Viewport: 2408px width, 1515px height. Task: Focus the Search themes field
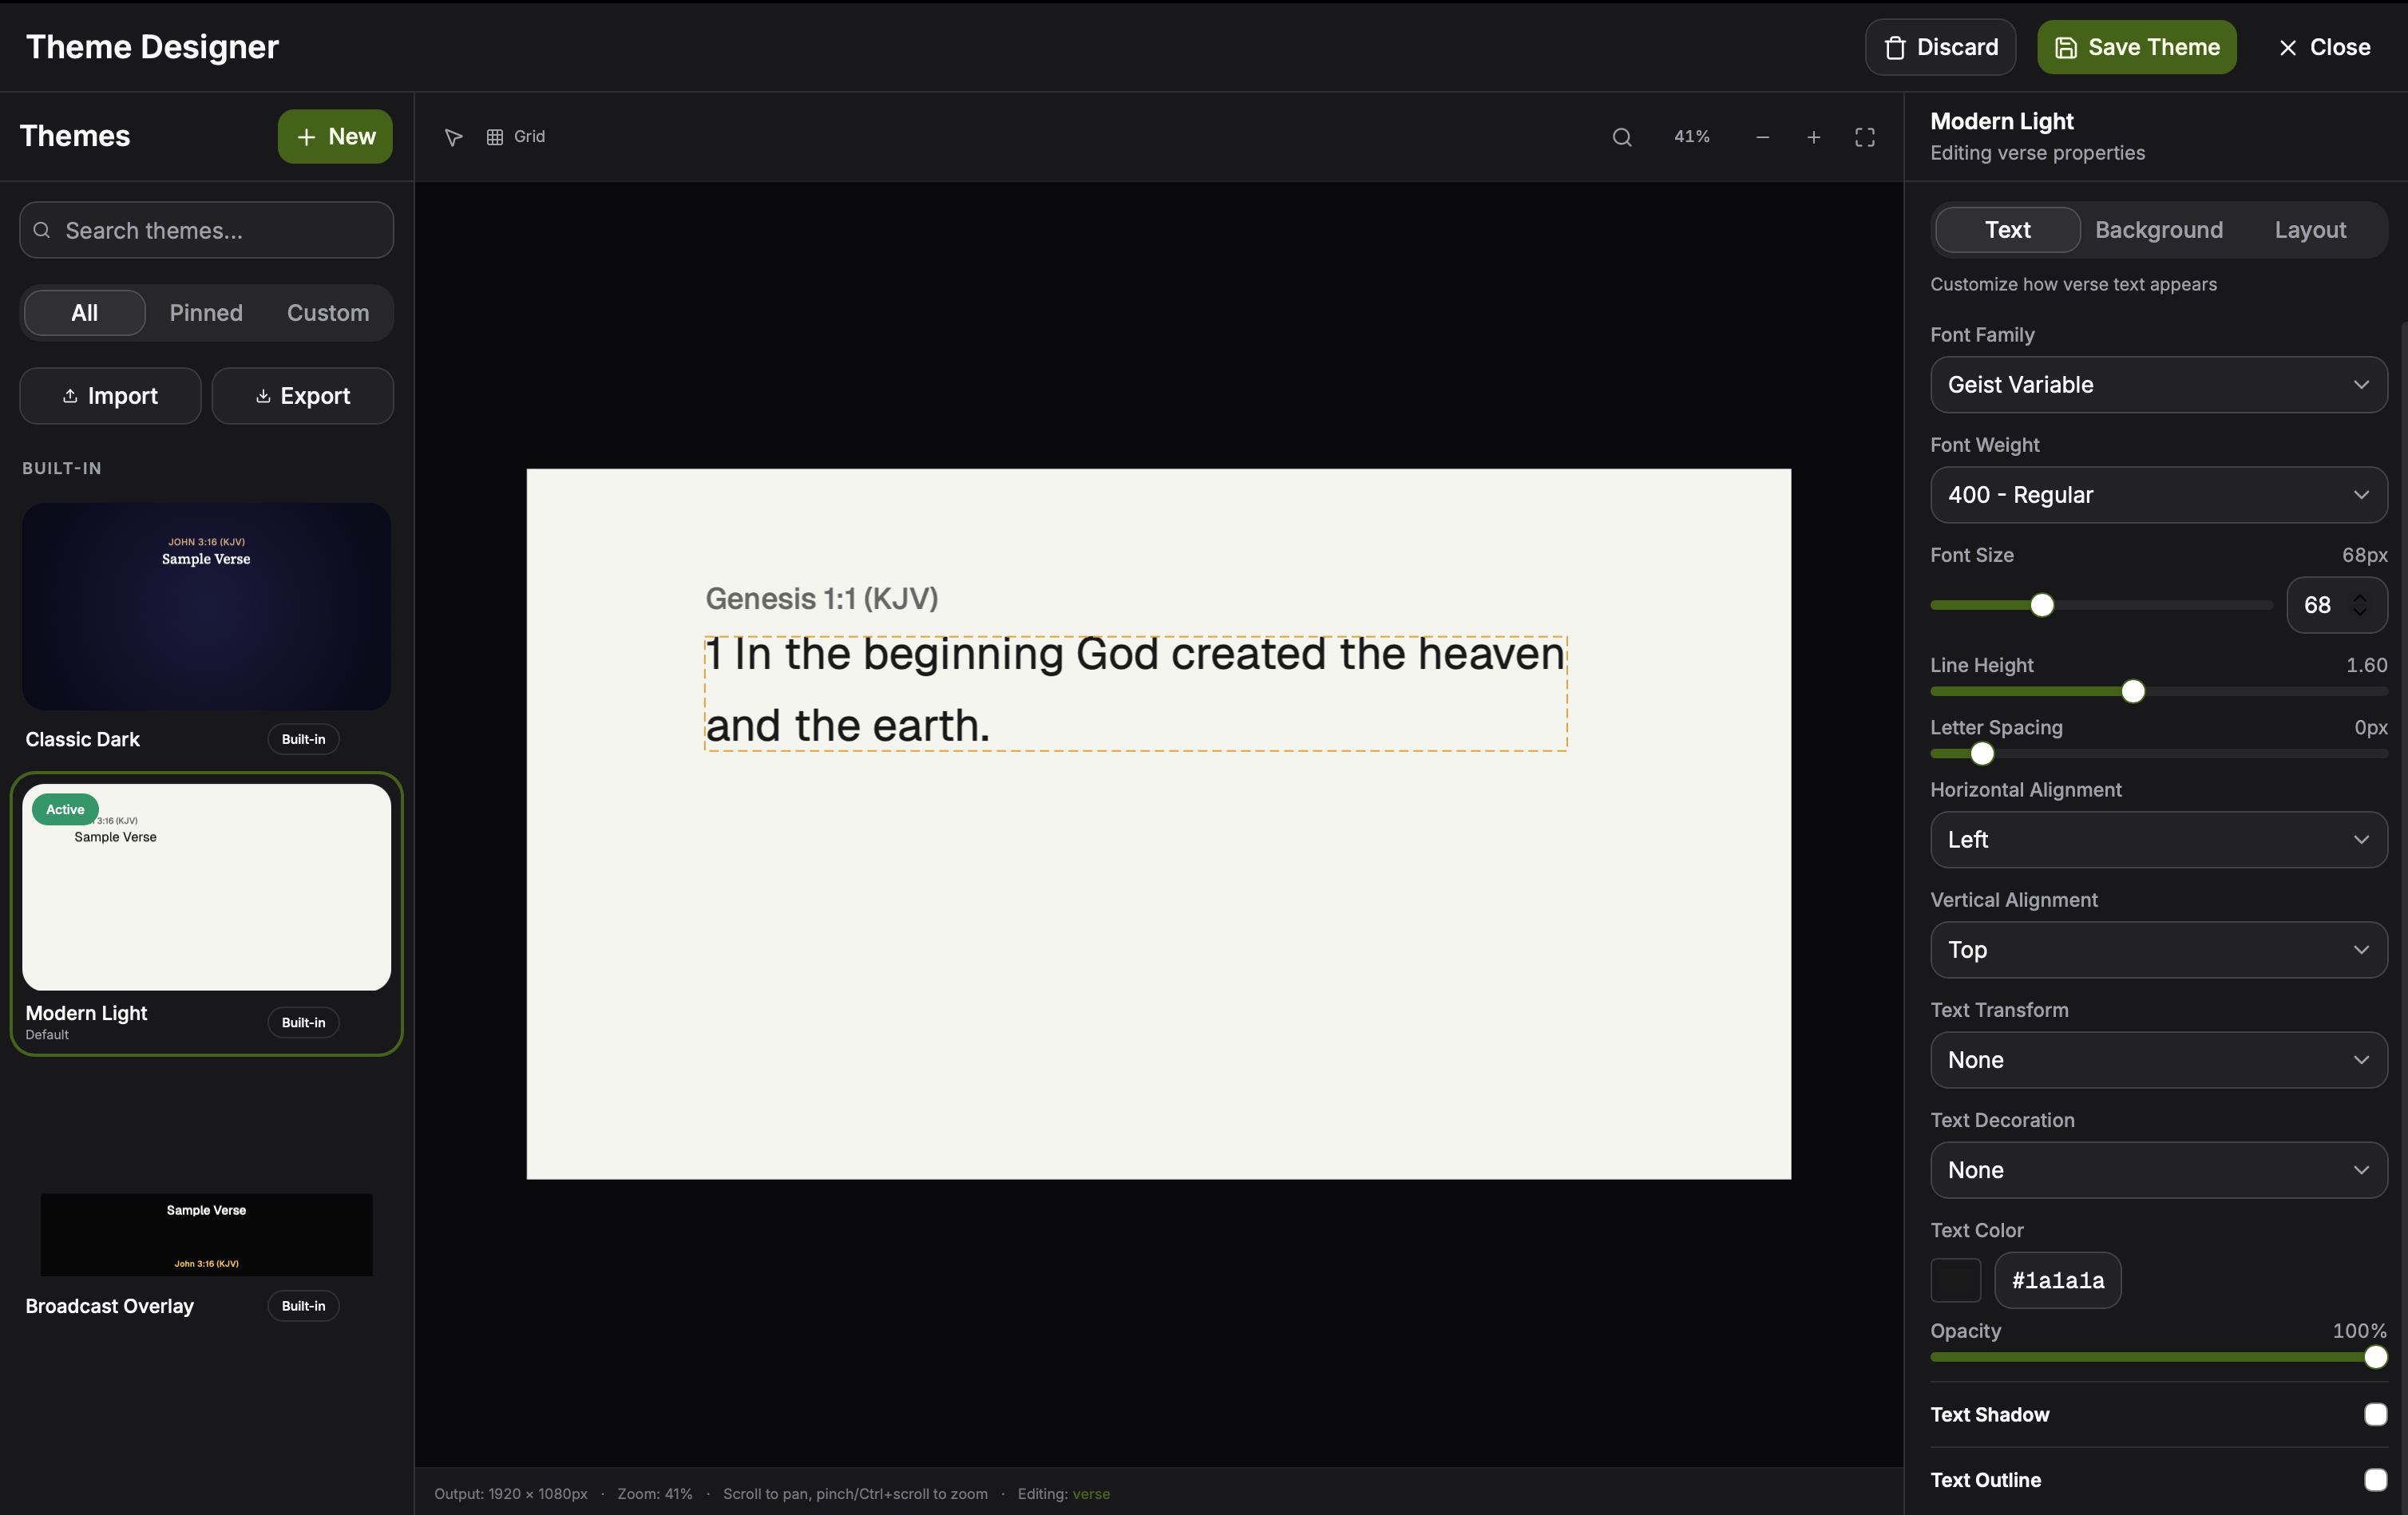tap(206, 230)
